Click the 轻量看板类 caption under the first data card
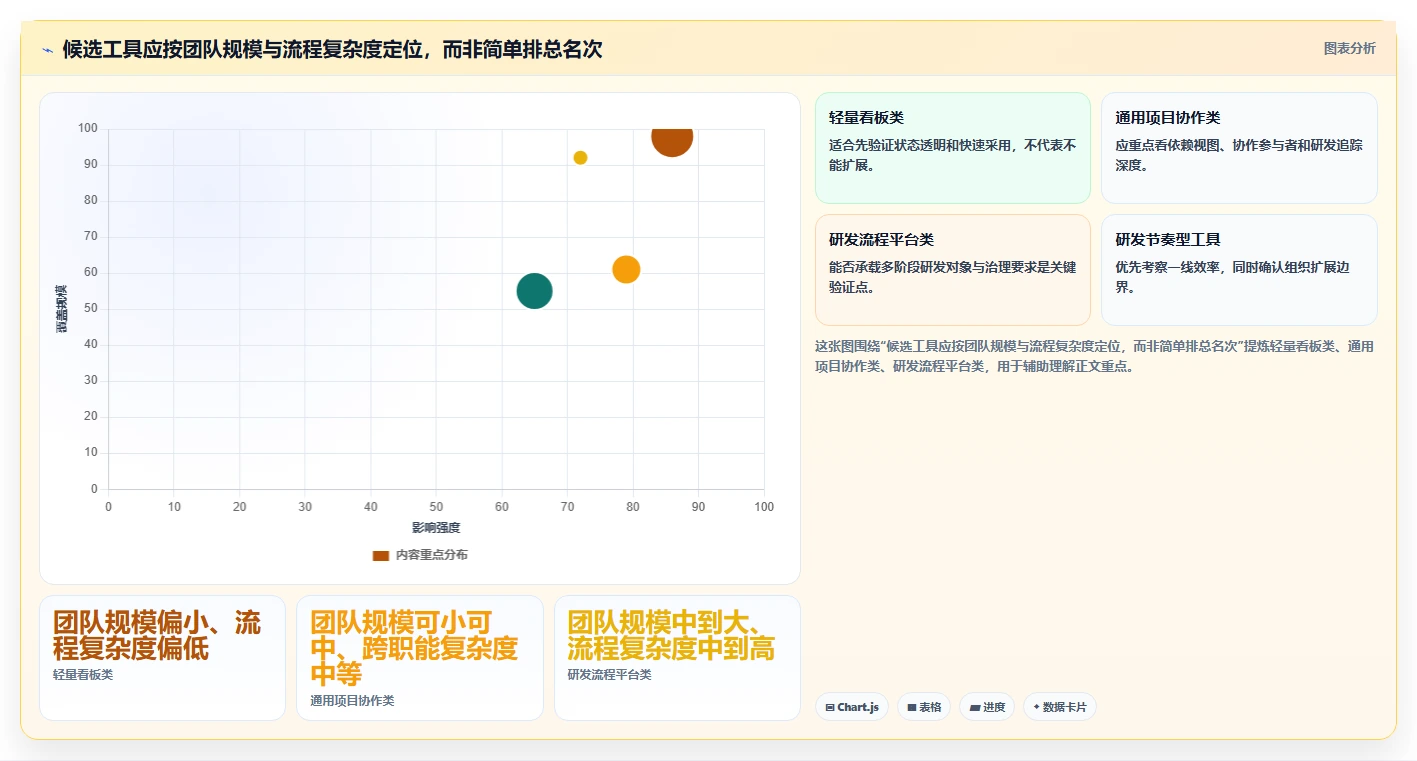 [x=83, y=675]
